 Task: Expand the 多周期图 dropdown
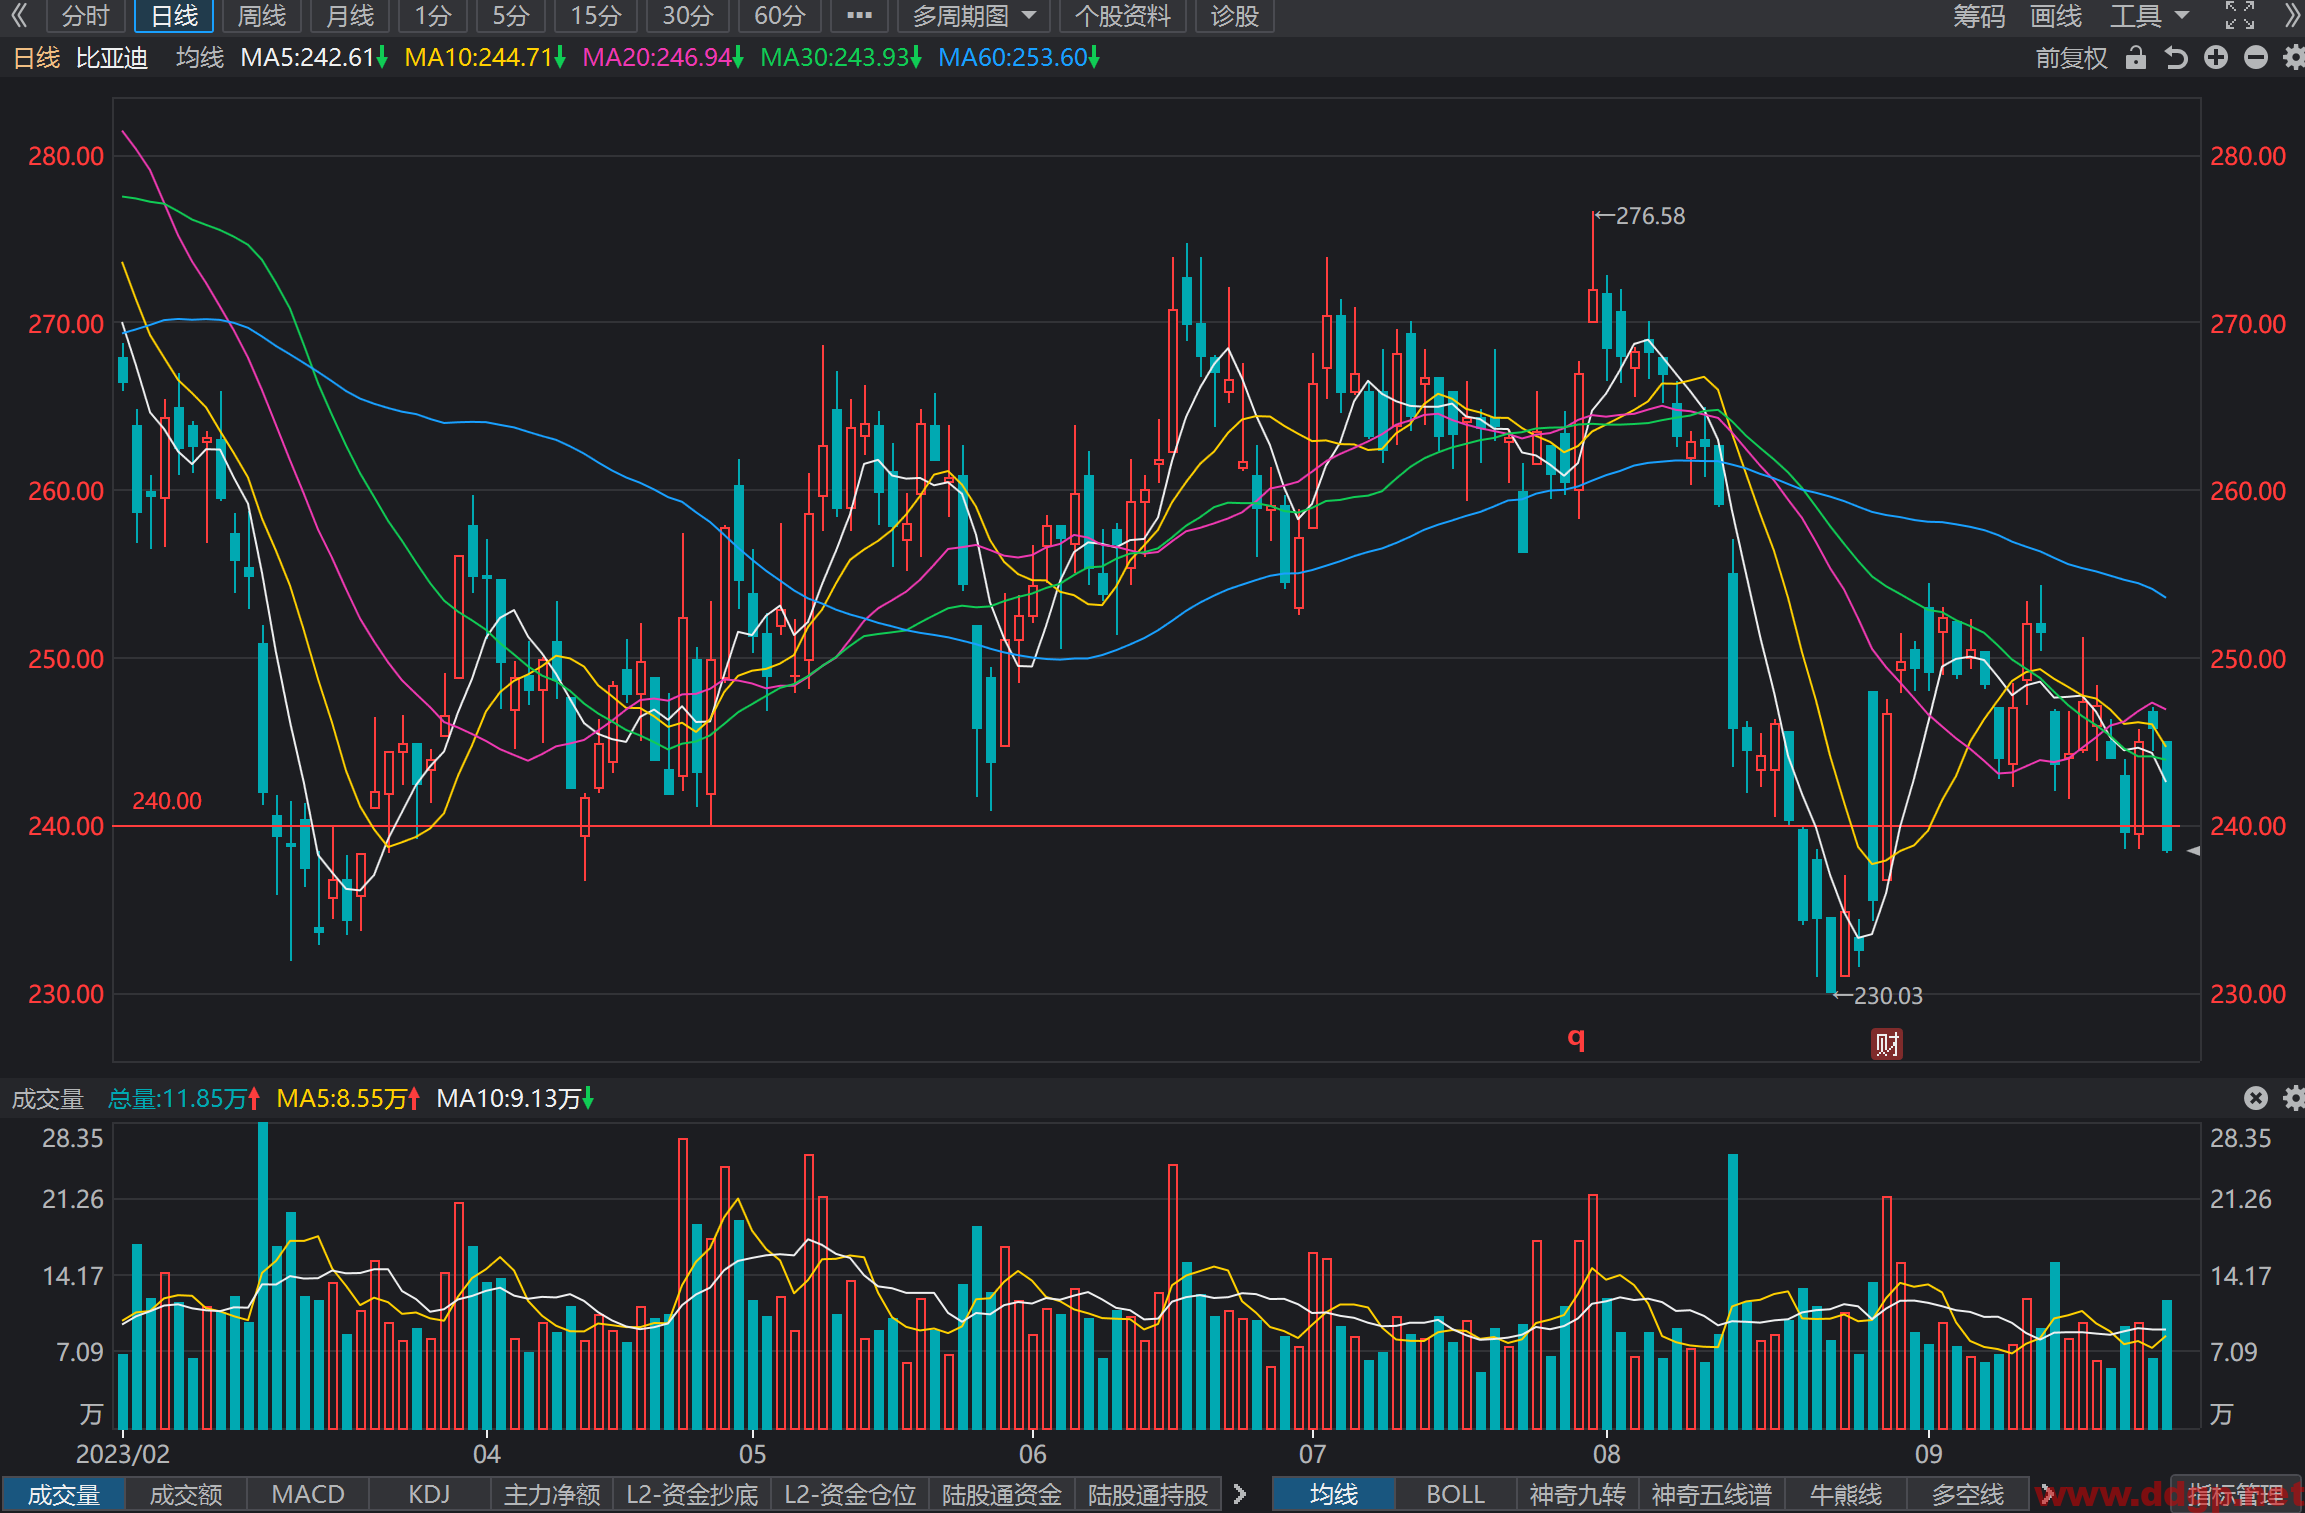(x=974, y=16)
